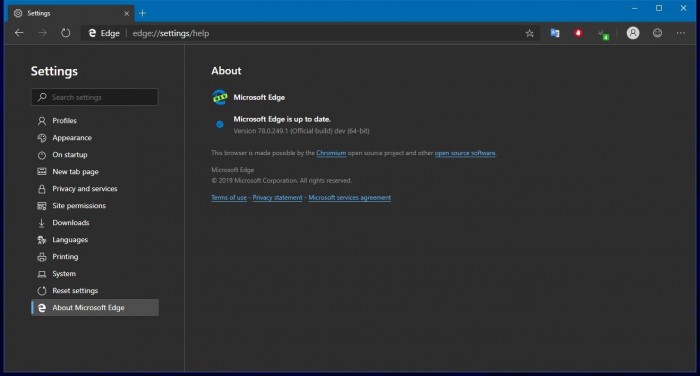This screenshot has height=376, width=700.
Task: Click the Privacy and services lock icon
Action: click(42, 189)
